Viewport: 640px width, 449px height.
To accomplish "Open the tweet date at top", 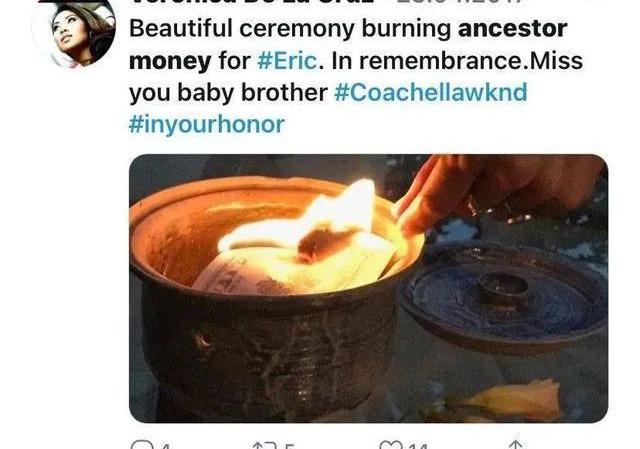I will pyautogui.click(x=460, y=2).
